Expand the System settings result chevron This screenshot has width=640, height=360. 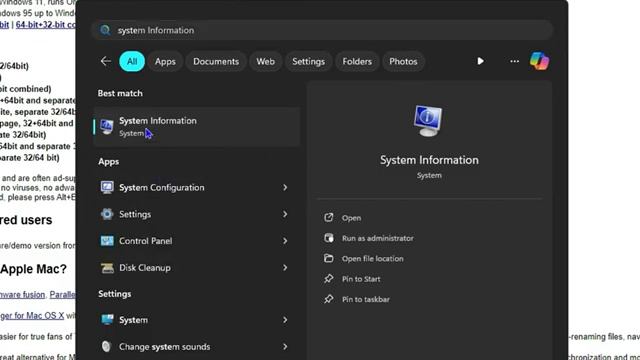tap(285, 320)
